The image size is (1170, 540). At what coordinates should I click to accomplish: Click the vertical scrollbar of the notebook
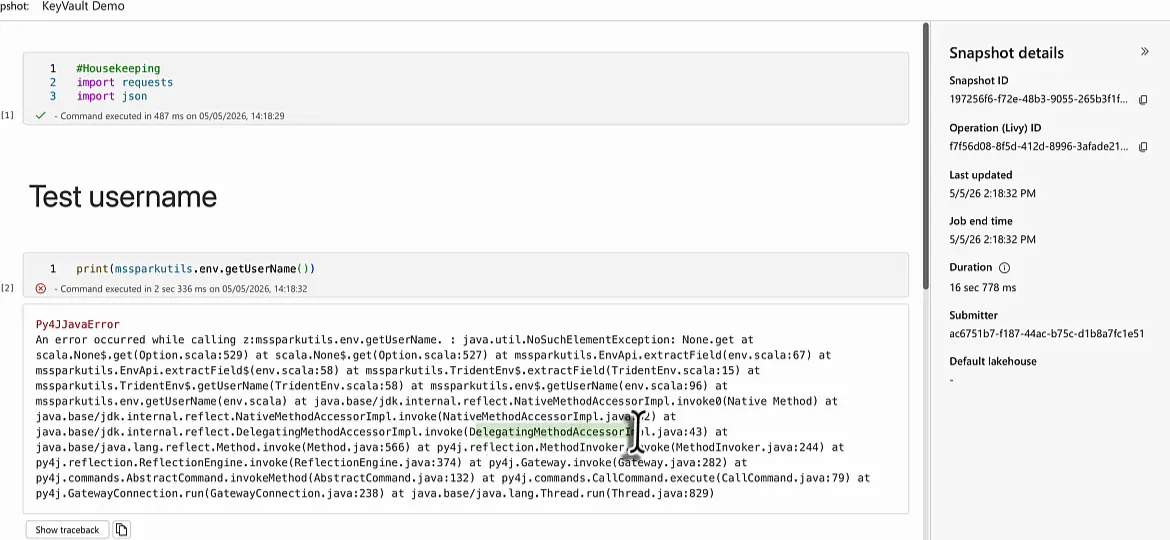(926, 157)
